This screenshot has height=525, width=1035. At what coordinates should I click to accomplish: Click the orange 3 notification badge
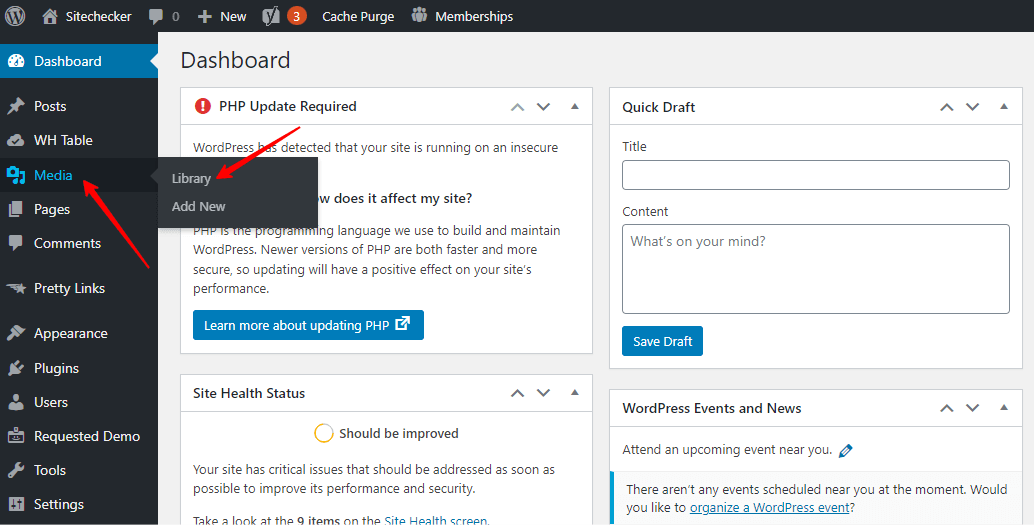click(x=296, y=16)
